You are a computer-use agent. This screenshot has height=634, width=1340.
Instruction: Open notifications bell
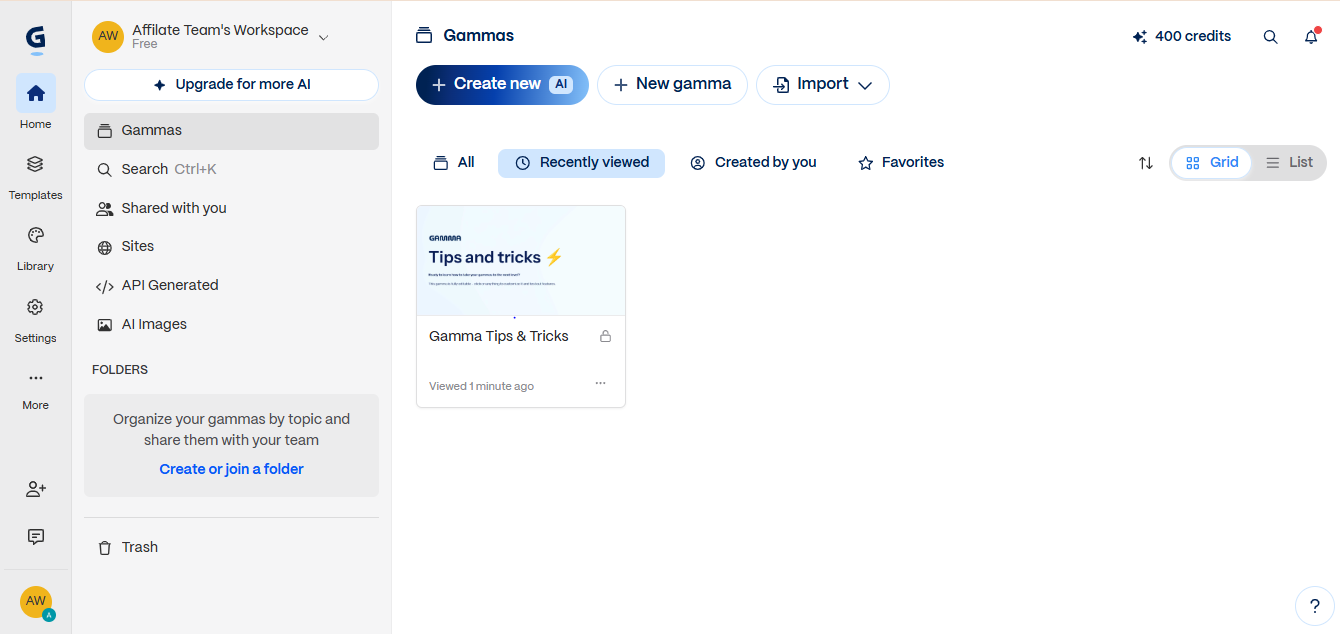[x=1311, y=37]
